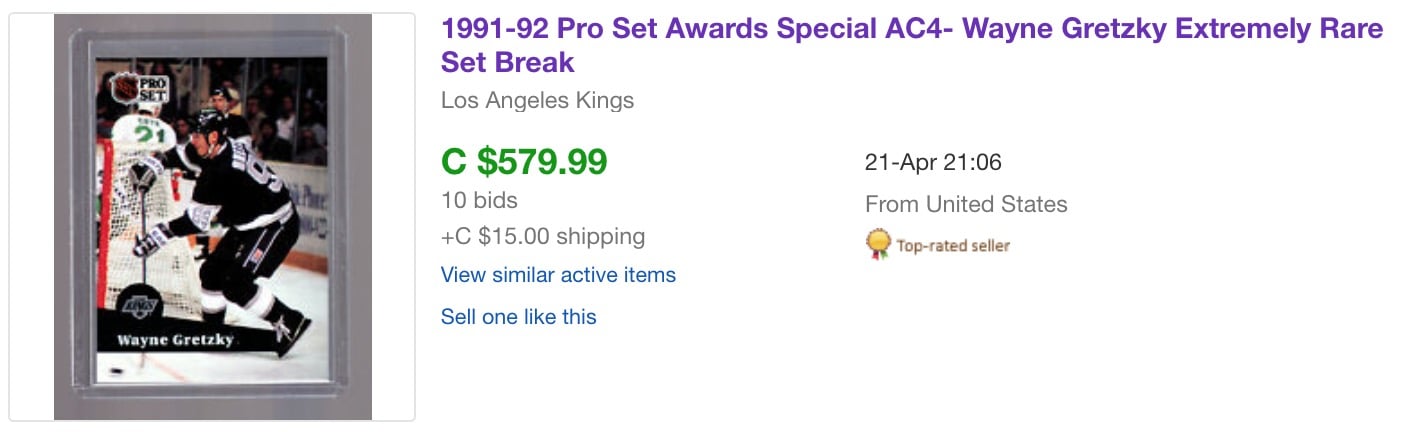This screenshot has width=1408, height=432.
Task: Click the Top-rated seller label text
Action: [x=953, y=245]
